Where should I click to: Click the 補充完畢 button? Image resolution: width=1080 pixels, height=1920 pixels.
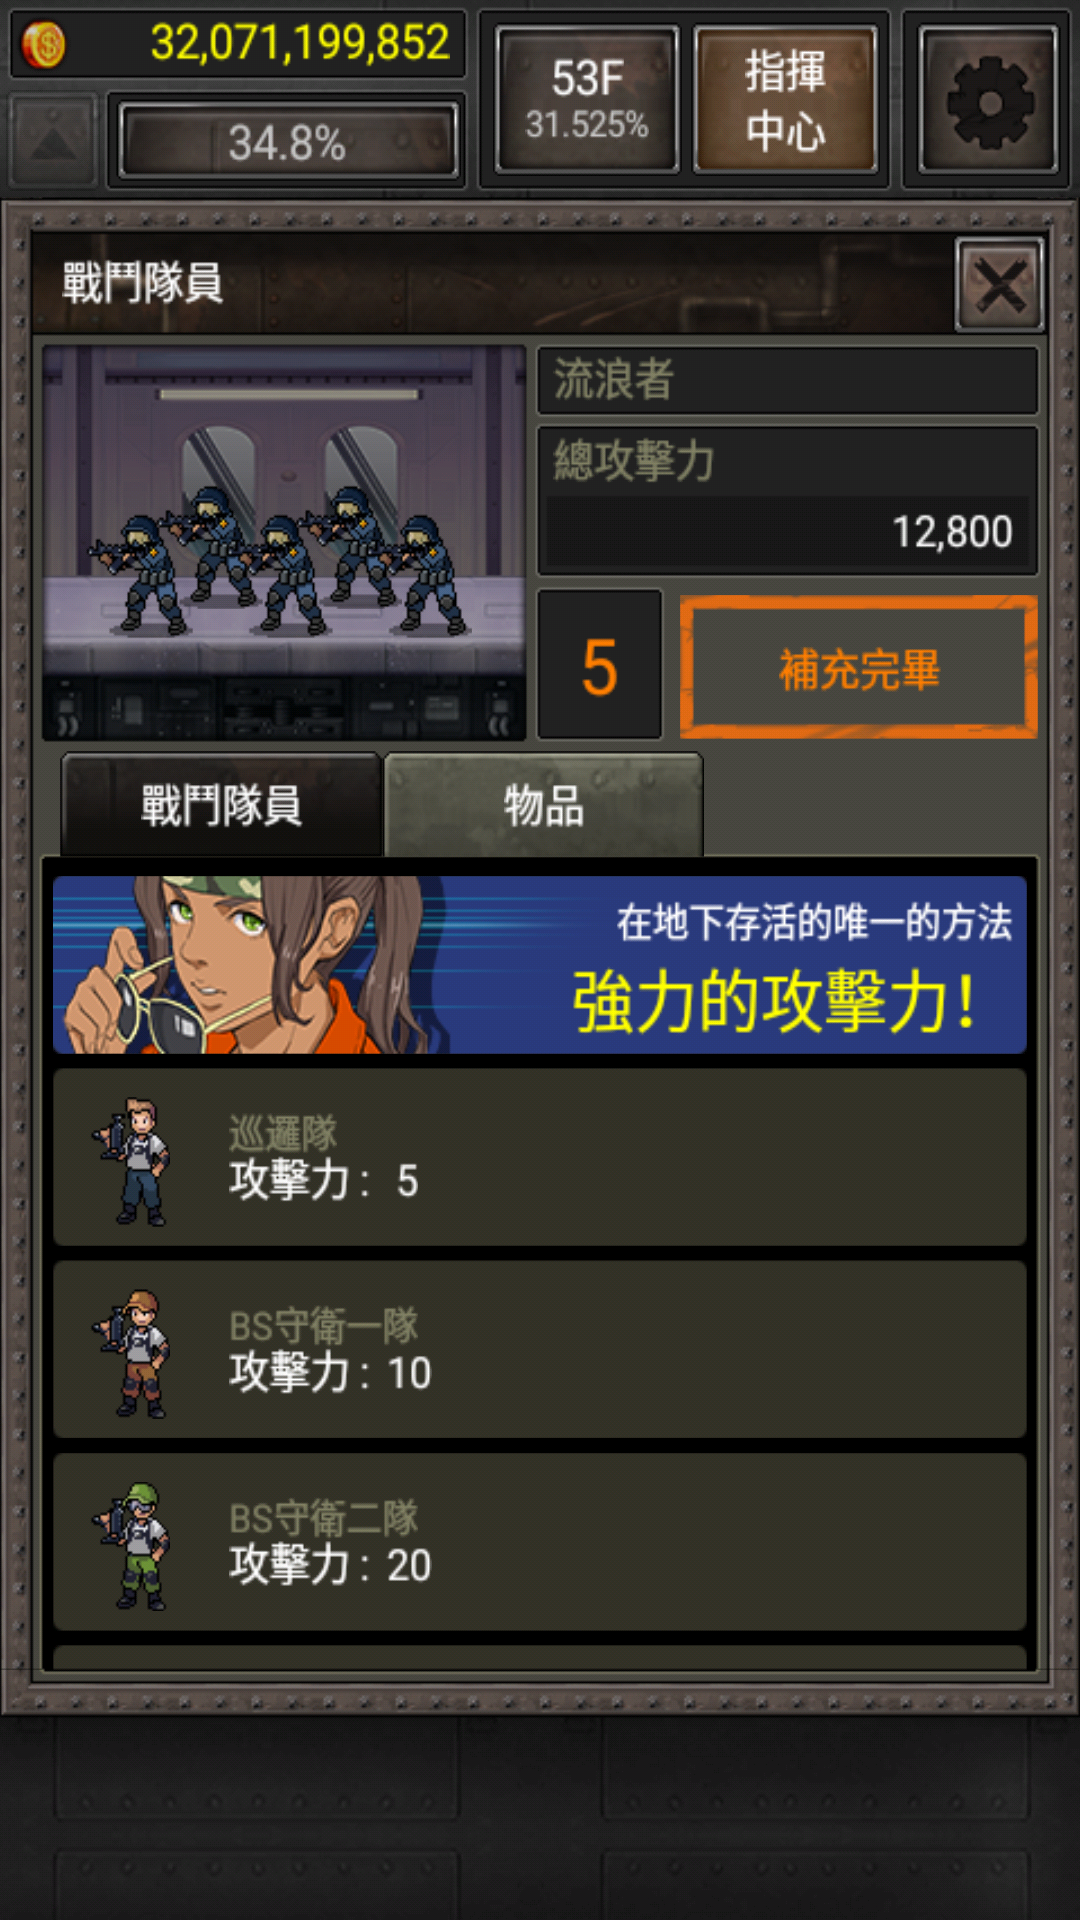(x=859, y=667)
